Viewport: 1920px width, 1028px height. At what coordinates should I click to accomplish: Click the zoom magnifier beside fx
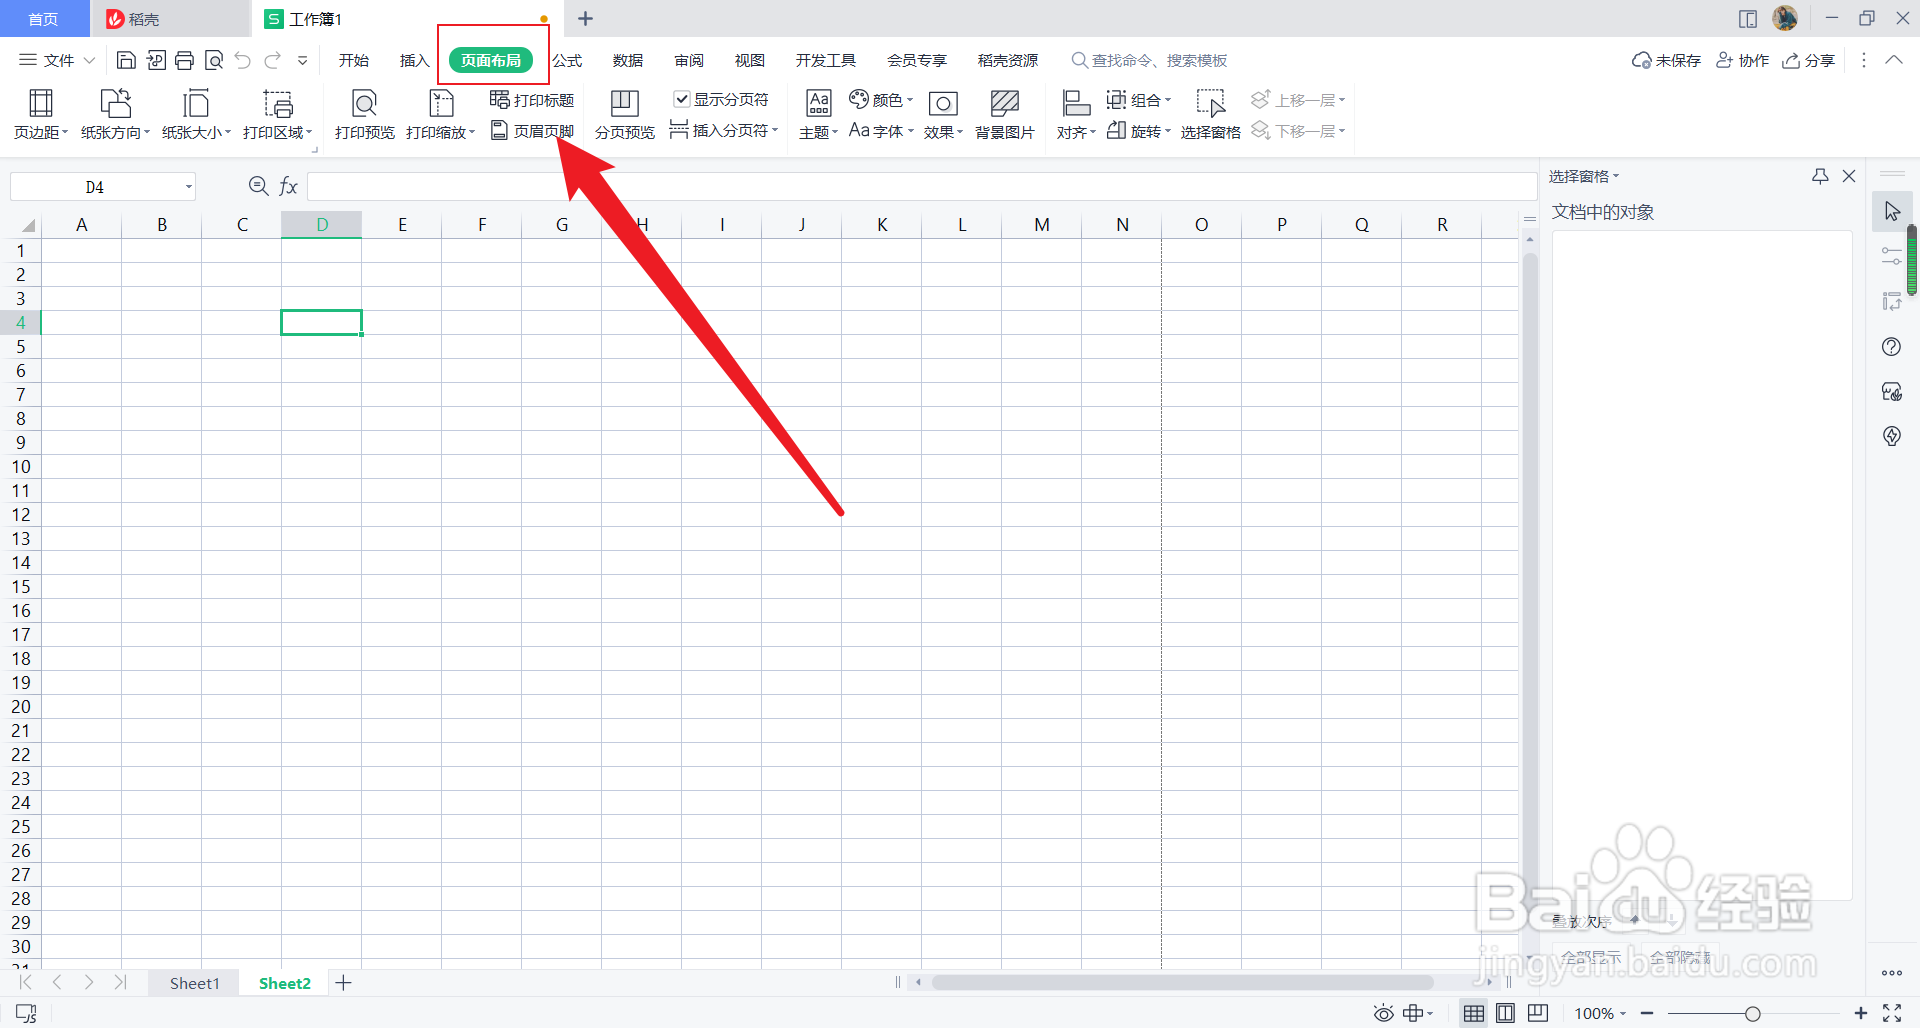tap(258, 186)
